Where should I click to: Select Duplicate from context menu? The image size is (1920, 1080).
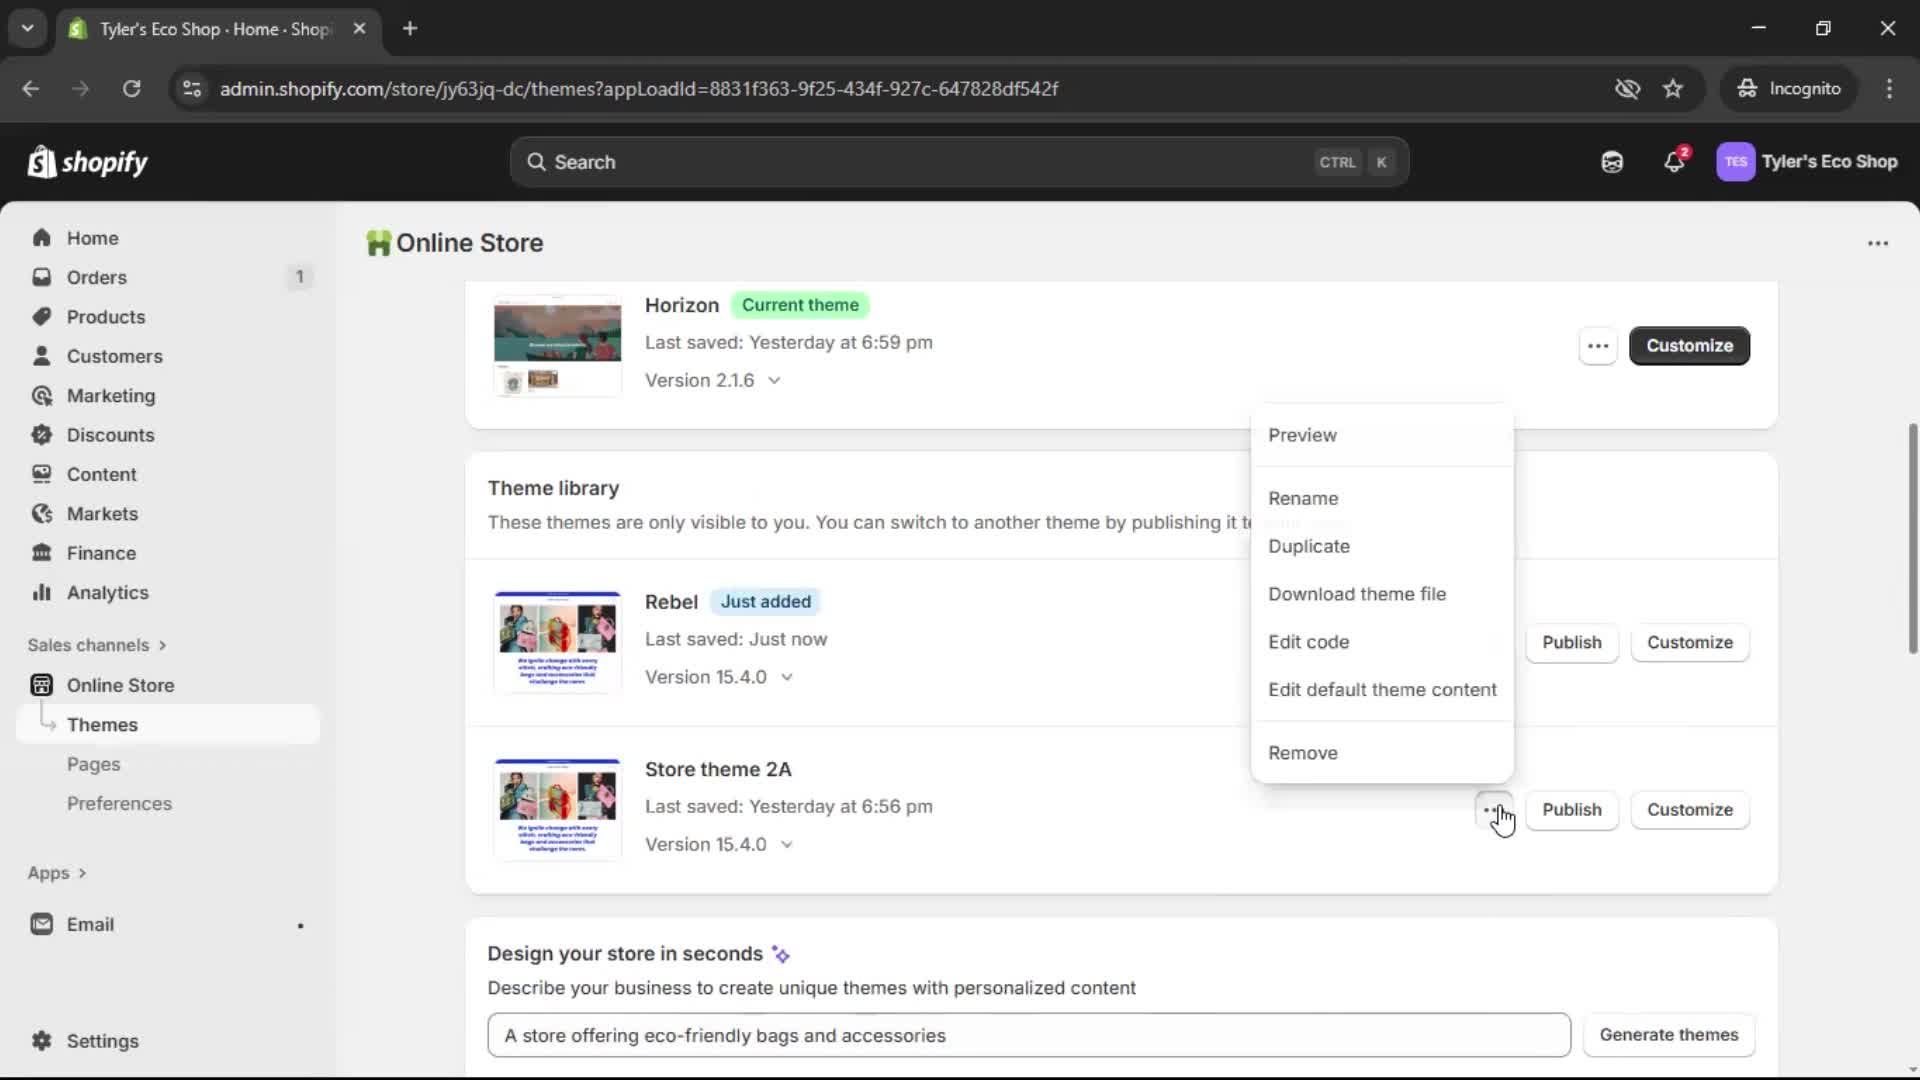click(x=1309, y=547)
